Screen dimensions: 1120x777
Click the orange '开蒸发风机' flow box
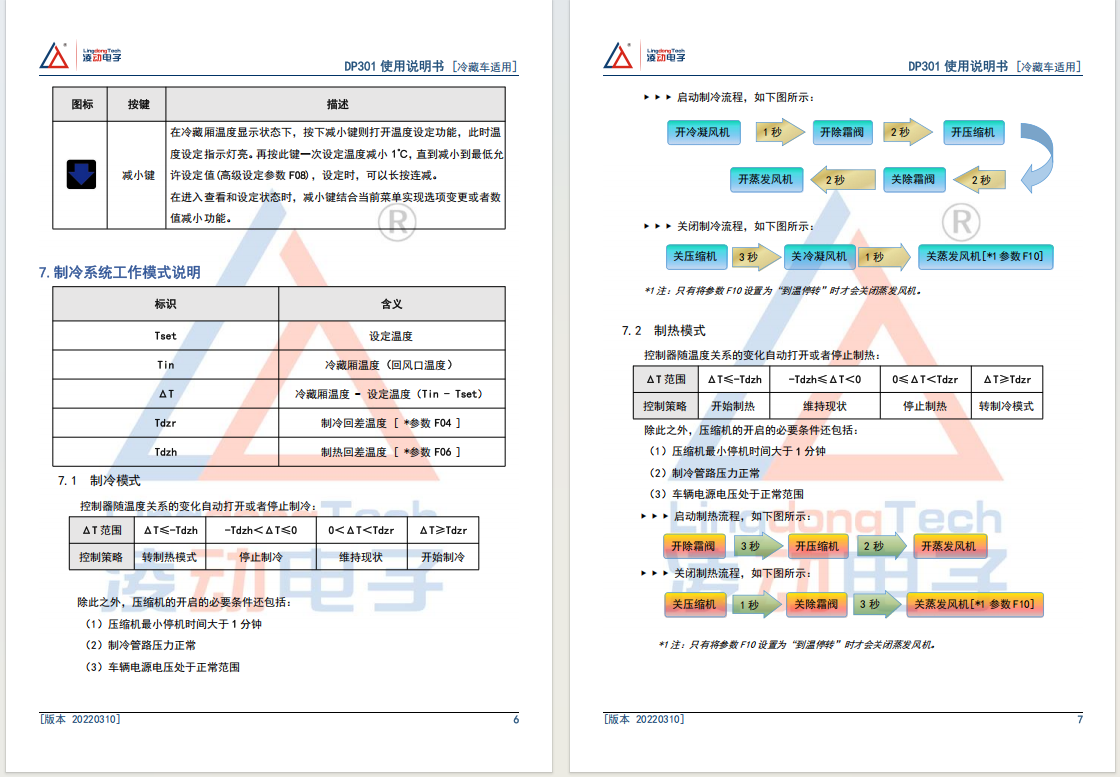coord(949,546)
